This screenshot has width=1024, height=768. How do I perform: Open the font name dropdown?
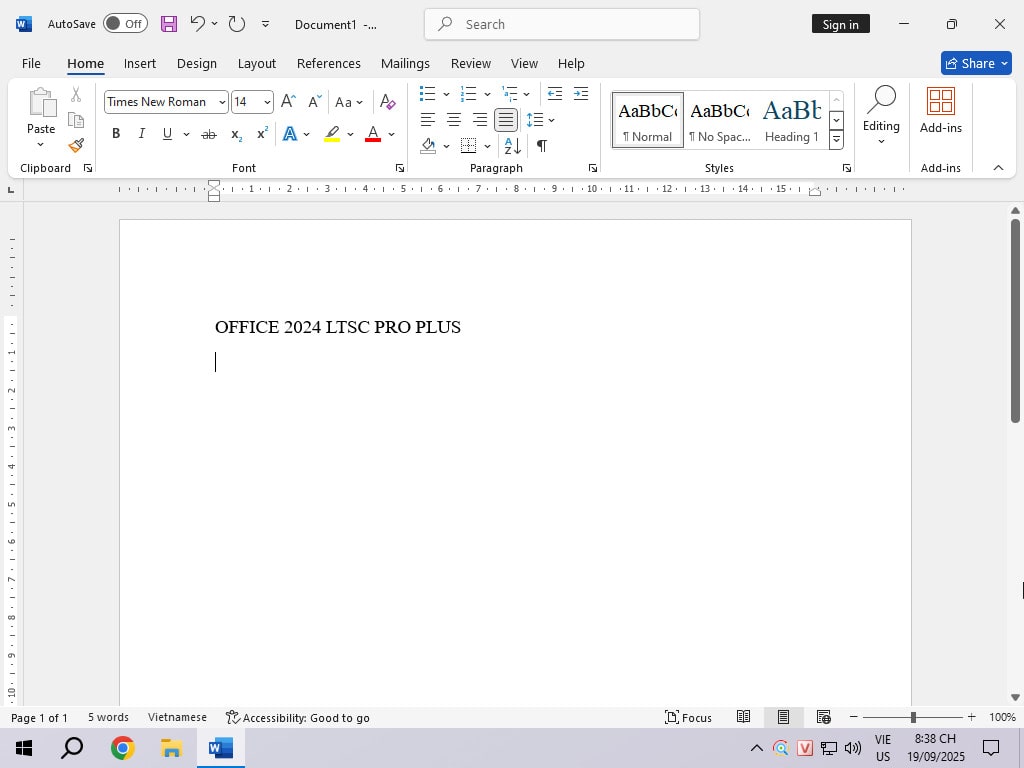(222, 103)
